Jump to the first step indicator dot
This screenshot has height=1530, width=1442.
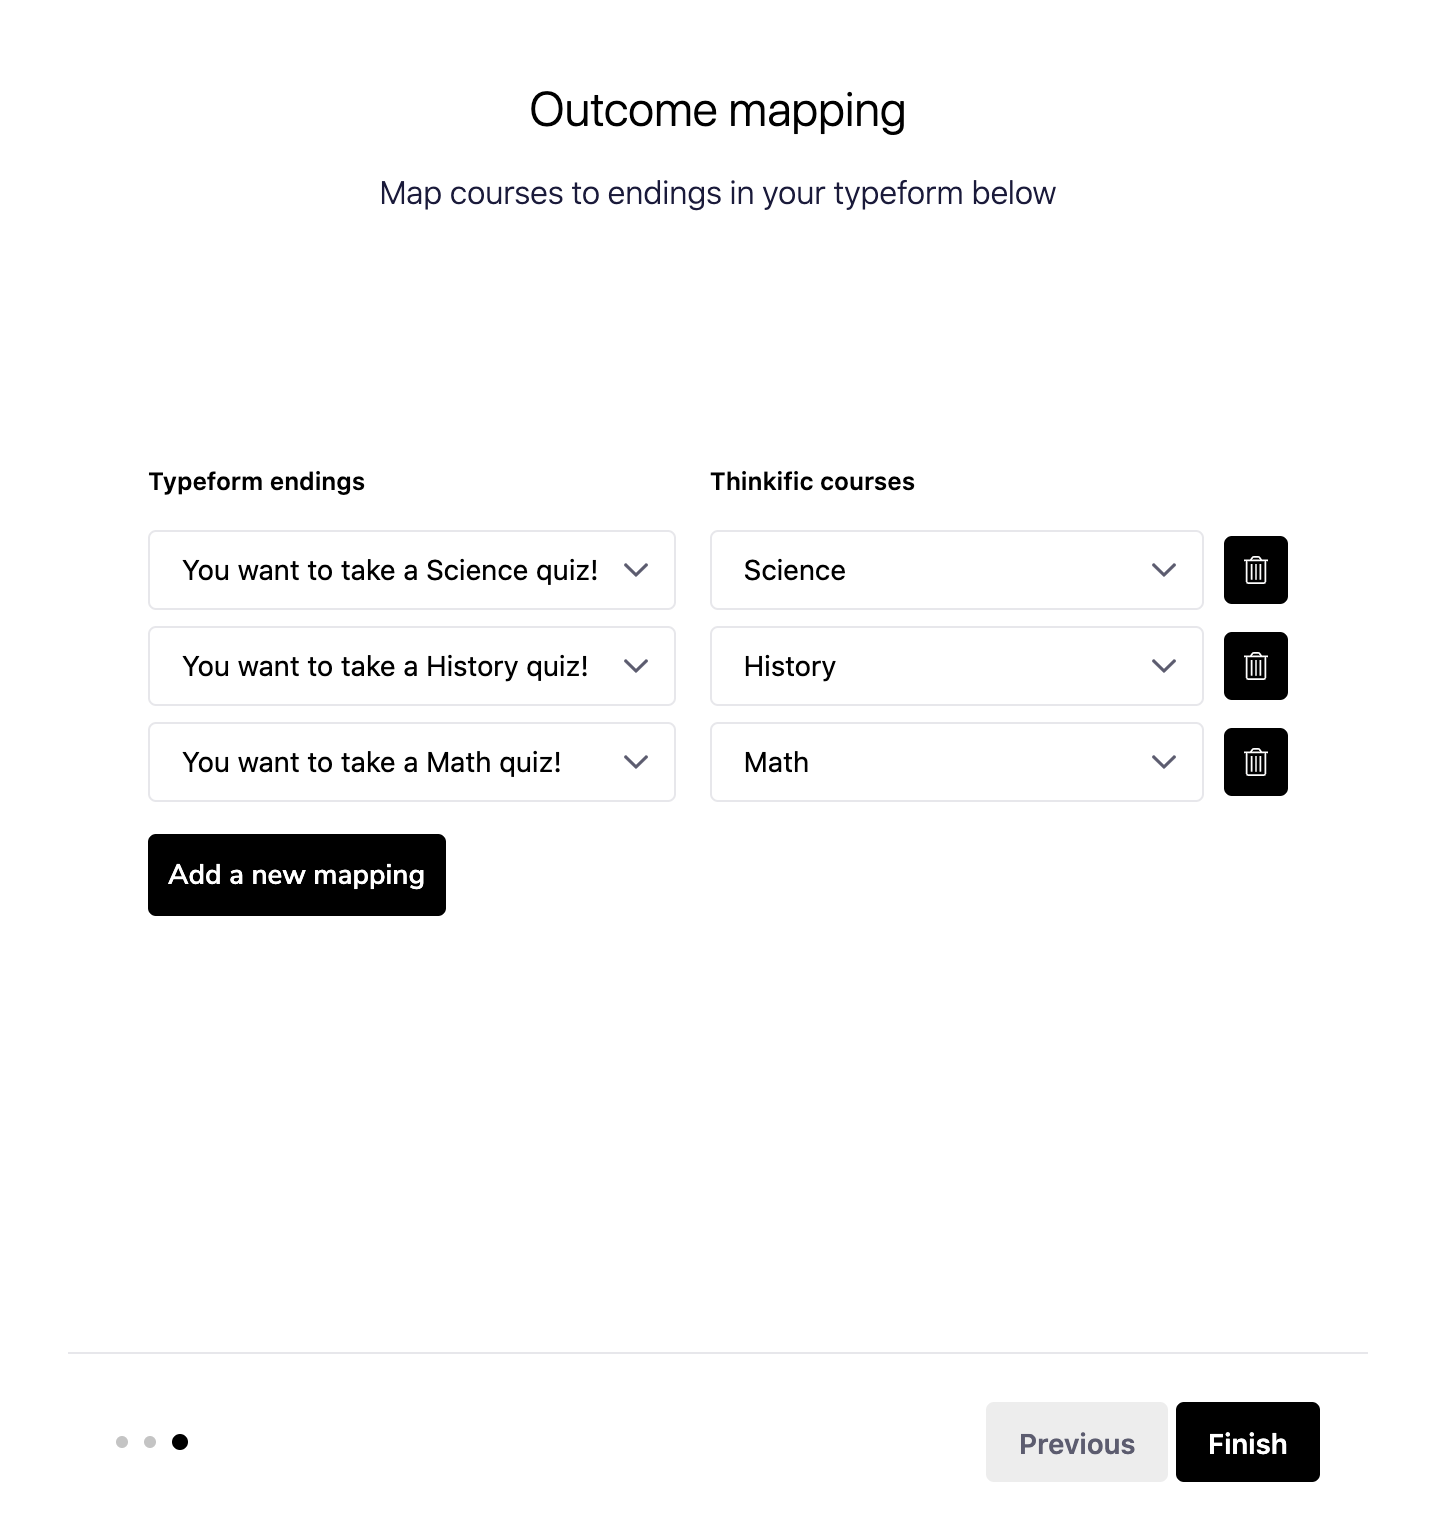pos(122,1442)
